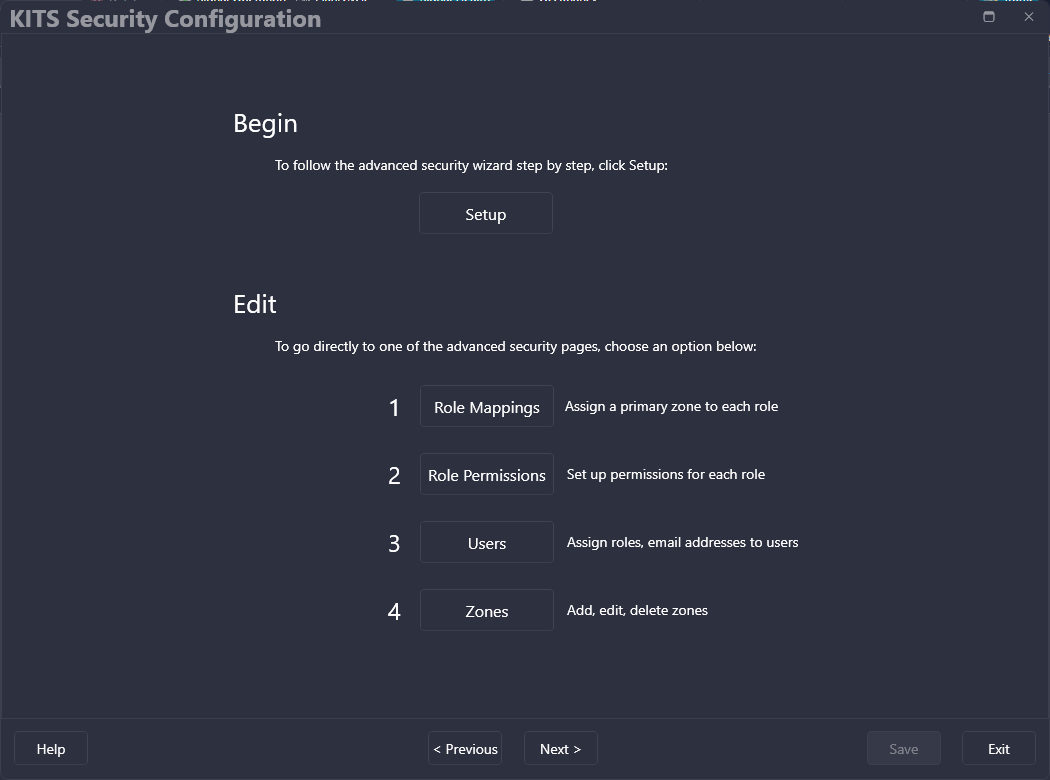Click the Setup wizard button
The width and height of the screenshot is (1050, 780).
[x=486, y=214]
